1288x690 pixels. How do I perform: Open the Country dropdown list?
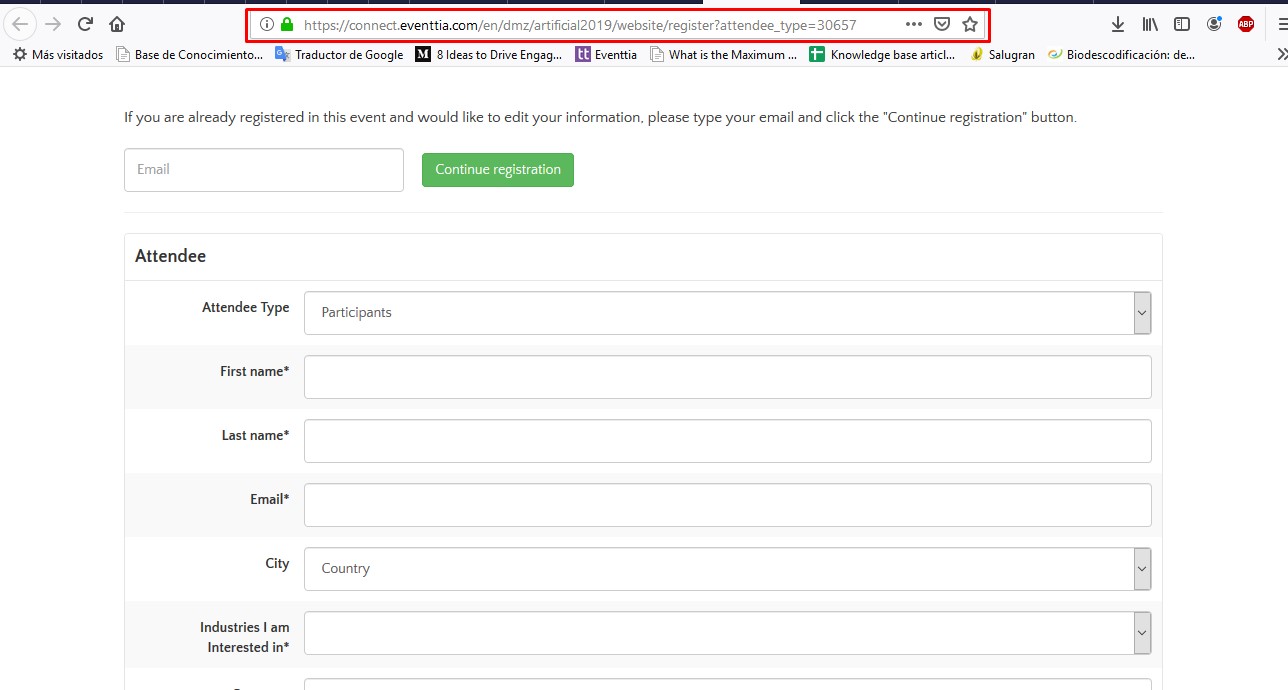pos(727,569)
